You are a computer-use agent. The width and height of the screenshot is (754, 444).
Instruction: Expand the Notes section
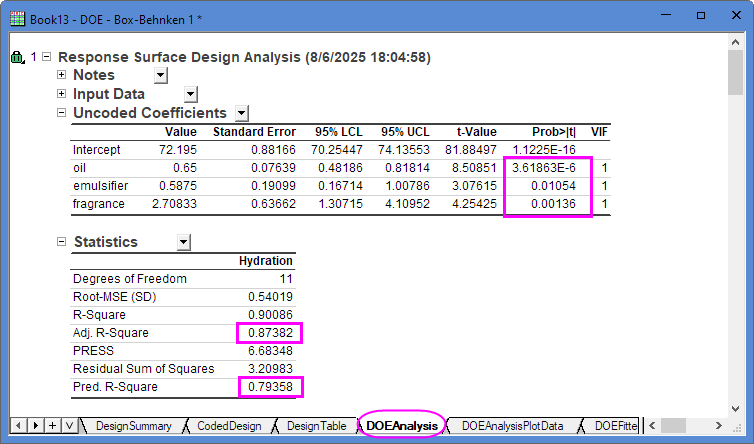pos(62,75)
